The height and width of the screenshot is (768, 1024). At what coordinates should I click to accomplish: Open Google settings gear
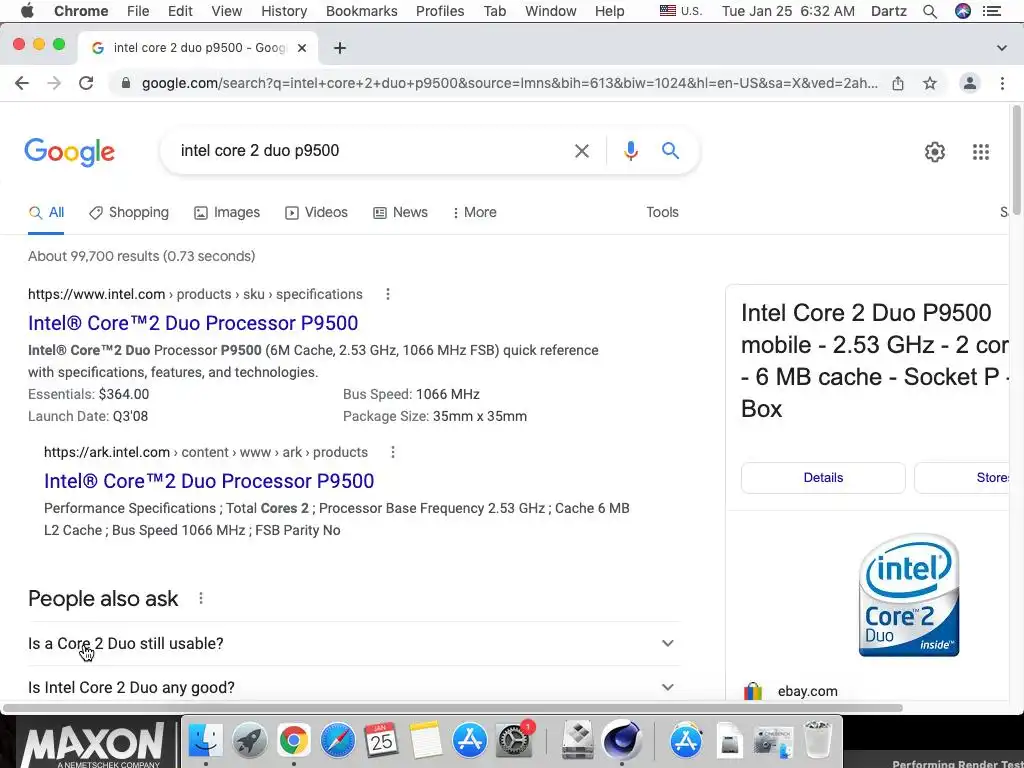[935, 152]
